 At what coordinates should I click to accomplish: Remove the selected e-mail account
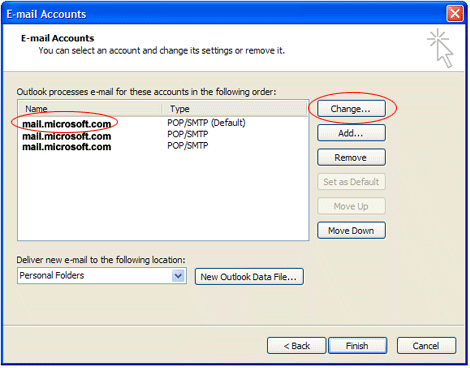[351, 157]
